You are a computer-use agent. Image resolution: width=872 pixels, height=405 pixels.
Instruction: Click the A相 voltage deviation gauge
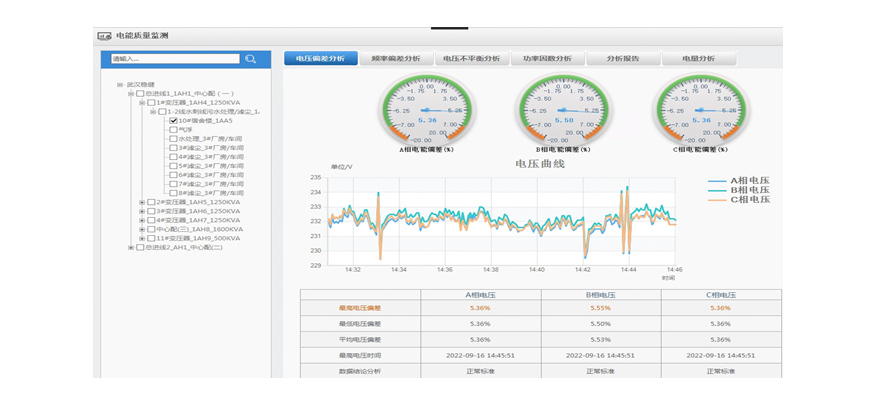pos(426,112)
